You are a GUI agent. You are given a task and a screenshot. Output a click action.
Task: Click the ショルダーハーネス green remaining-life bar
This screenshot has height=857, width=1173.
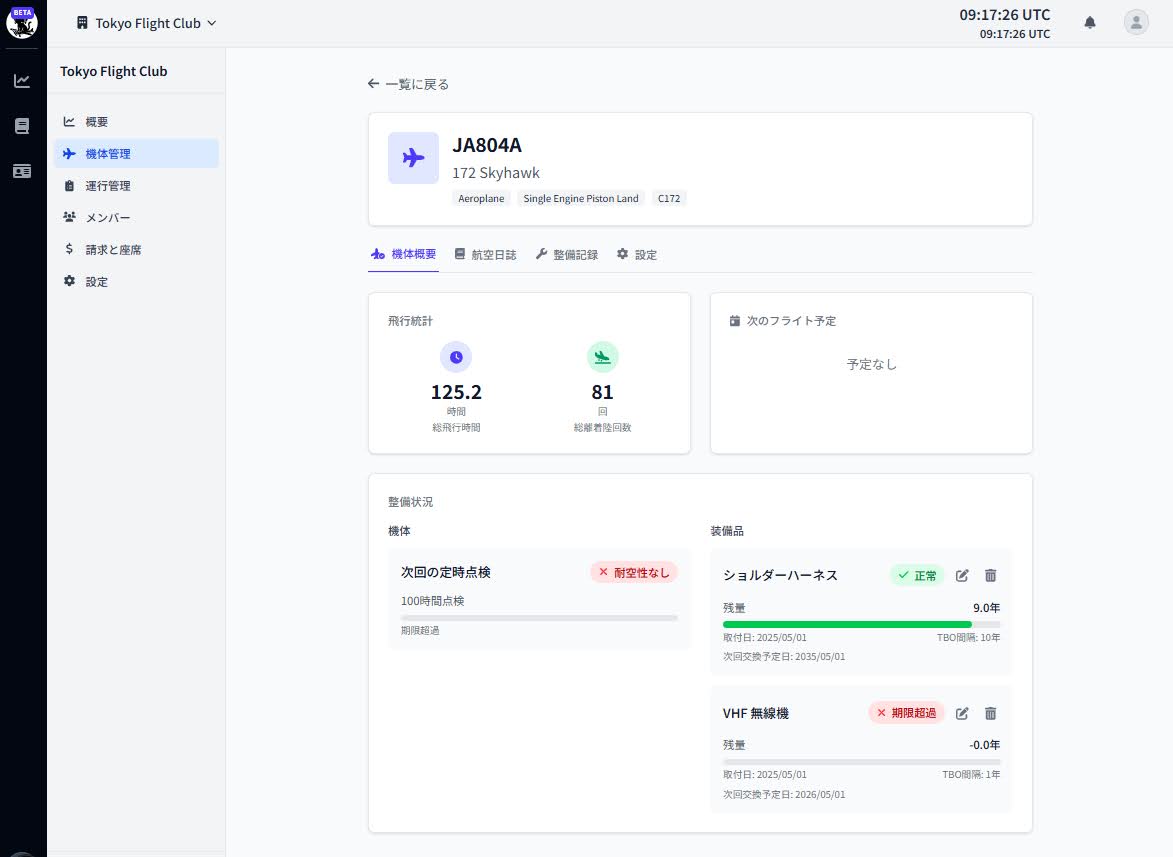click(x=861, y=624)
